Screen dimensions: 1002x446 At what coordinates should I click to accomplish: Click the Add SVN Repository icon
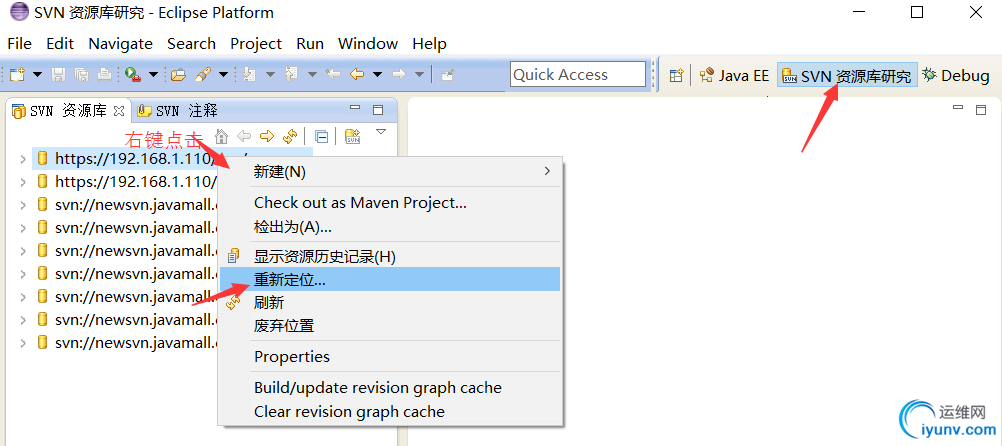pyautogui.click(x=353, y=135)
